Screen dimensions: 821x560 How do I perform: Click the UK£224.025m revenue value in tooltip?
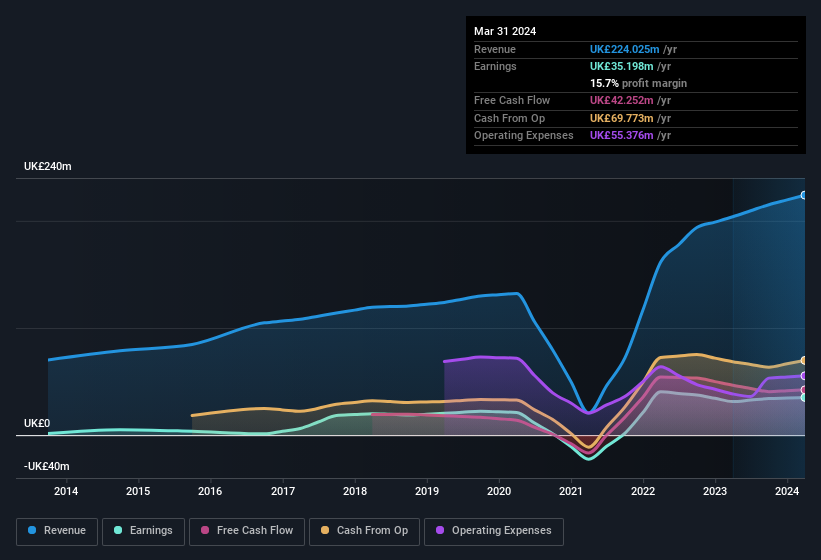[624, 49]
